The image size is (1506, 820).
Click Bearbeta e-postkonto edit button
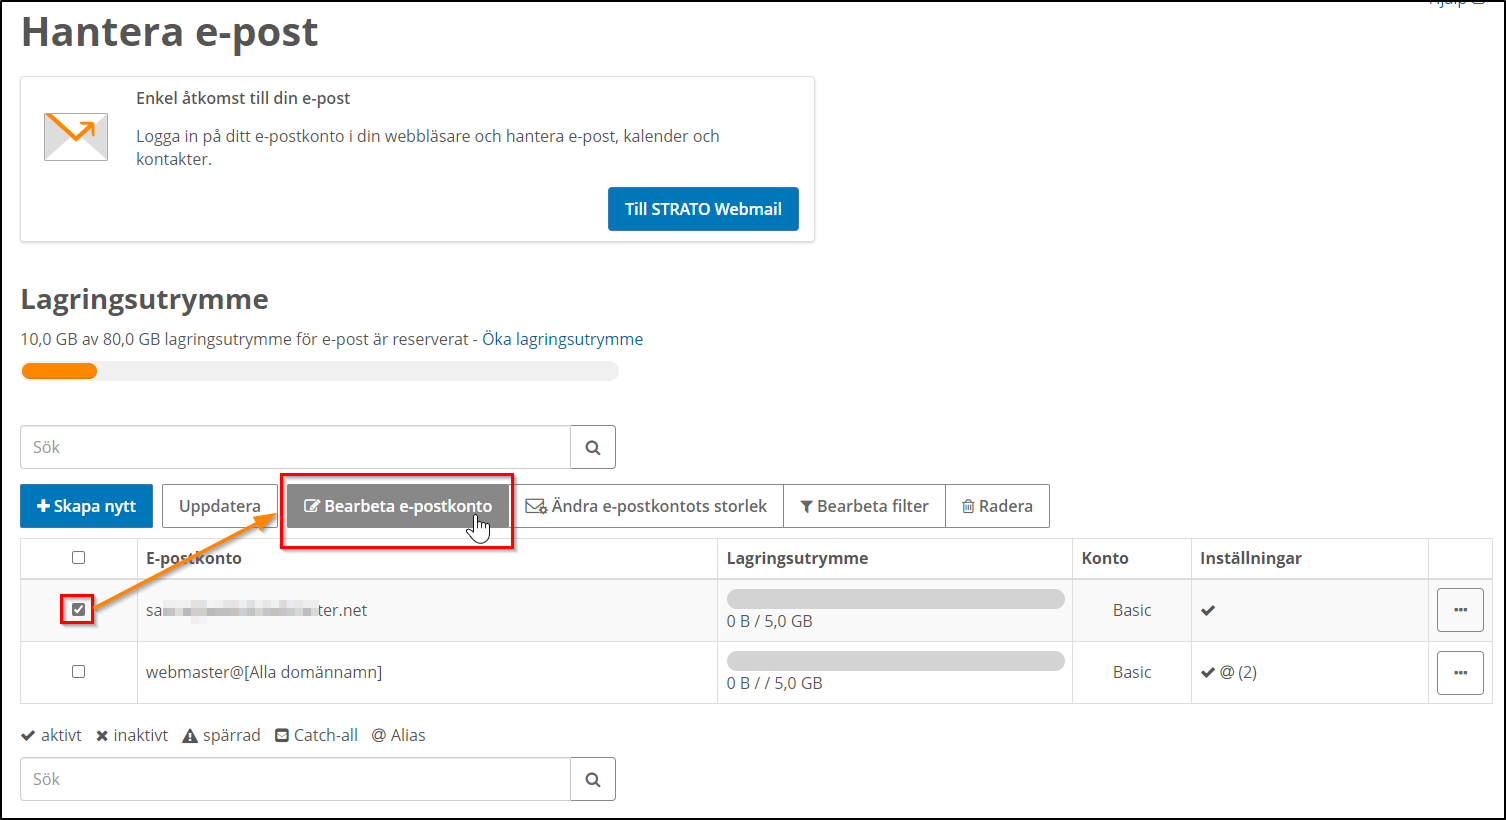(x=398, y=506)
